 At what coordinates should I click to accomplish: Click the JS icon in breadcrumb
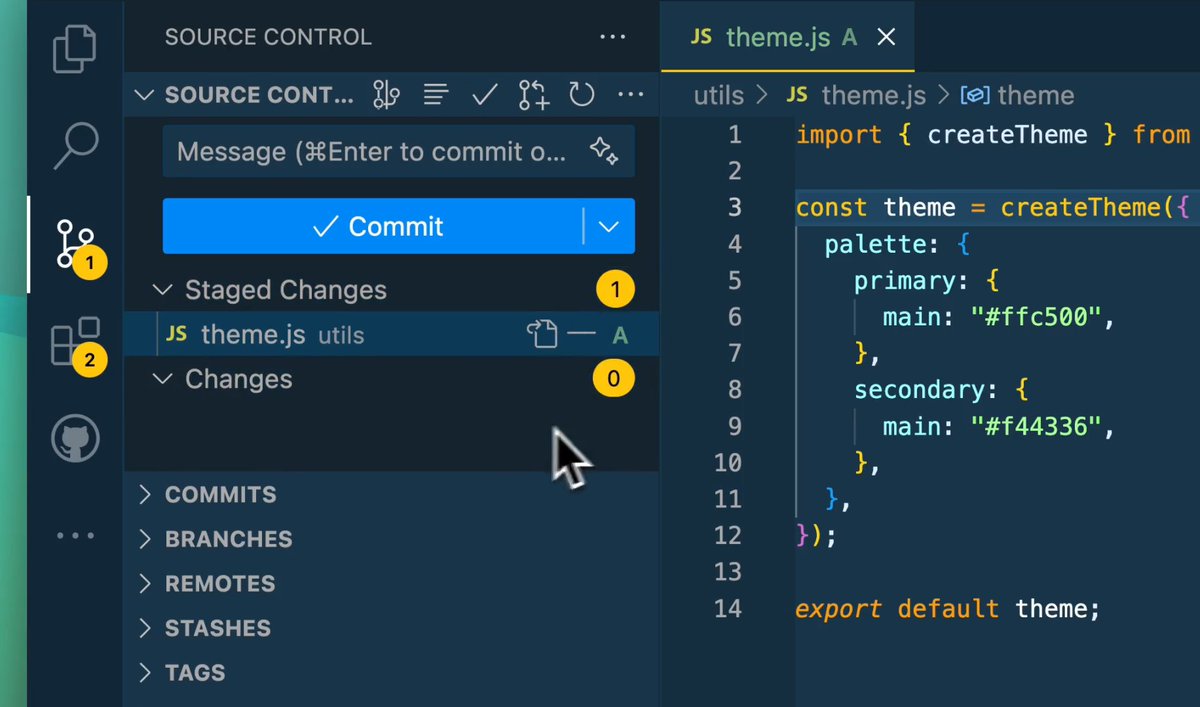pyautogui.click(x=797, y=95)
